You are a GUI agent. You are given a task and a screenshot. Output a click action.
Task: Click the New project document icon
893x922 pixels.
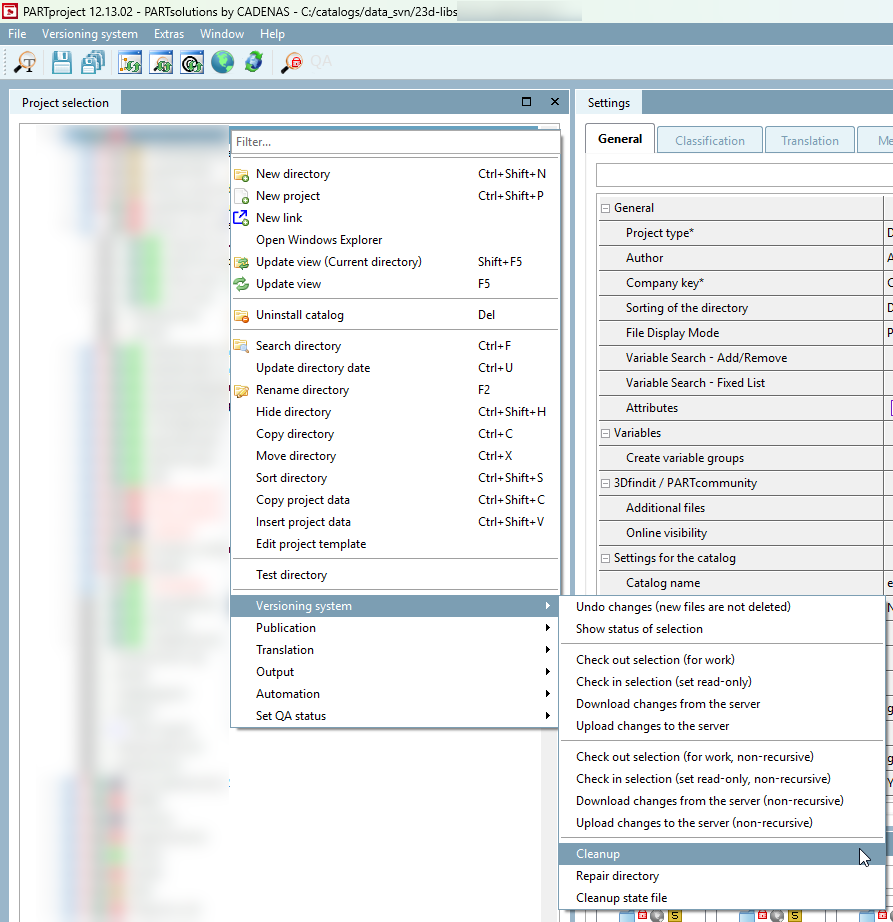[x=242, y=196]
